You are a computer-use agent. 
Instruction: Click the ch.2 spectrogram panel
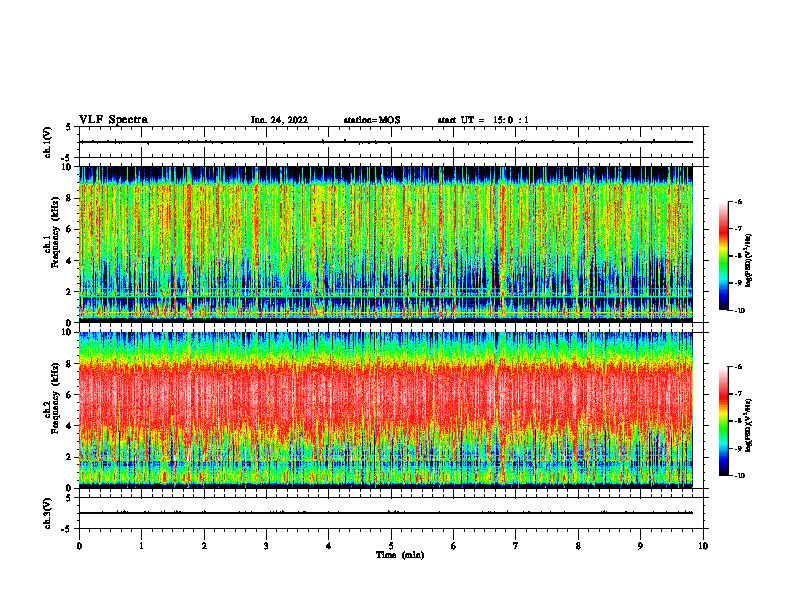coord(386,410)
